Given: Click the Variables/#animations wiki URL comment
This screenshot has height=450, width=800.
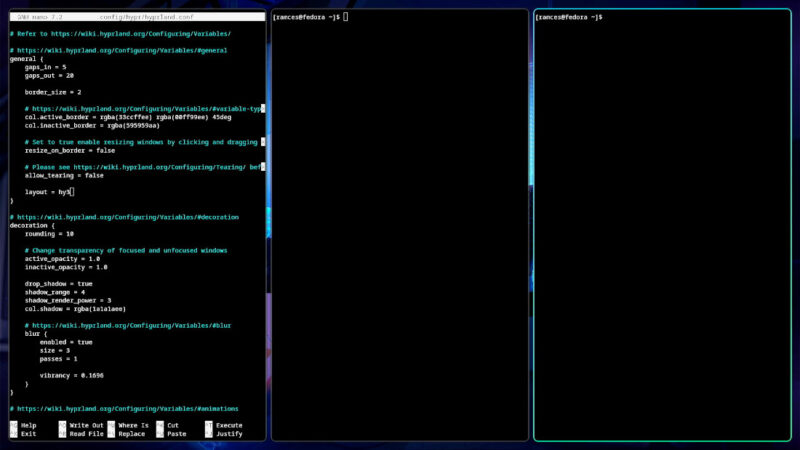Looking at the screenshot, I should [124, 409].
